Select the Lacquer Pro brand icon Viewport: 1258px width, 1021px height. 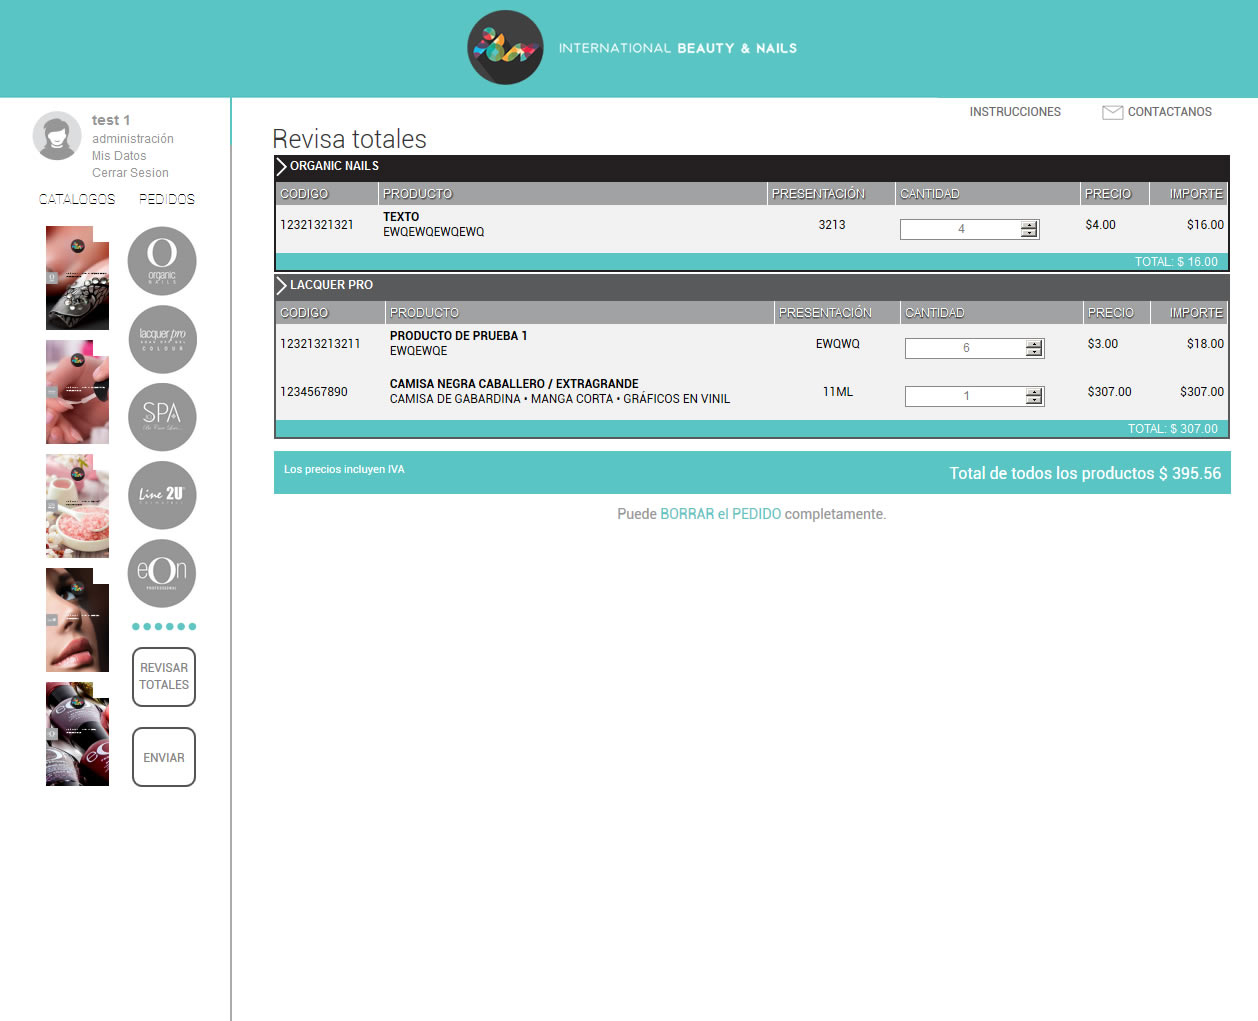point(162,339)
